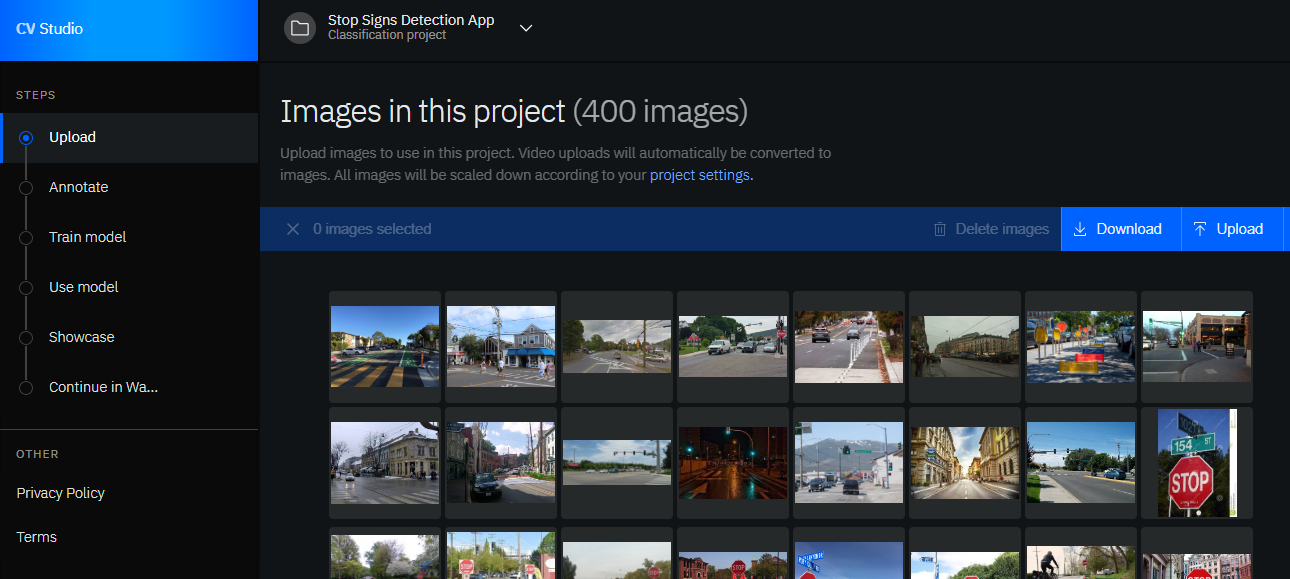
Task: Open the Continue in Wa... step
Action: tap(103, 387)
